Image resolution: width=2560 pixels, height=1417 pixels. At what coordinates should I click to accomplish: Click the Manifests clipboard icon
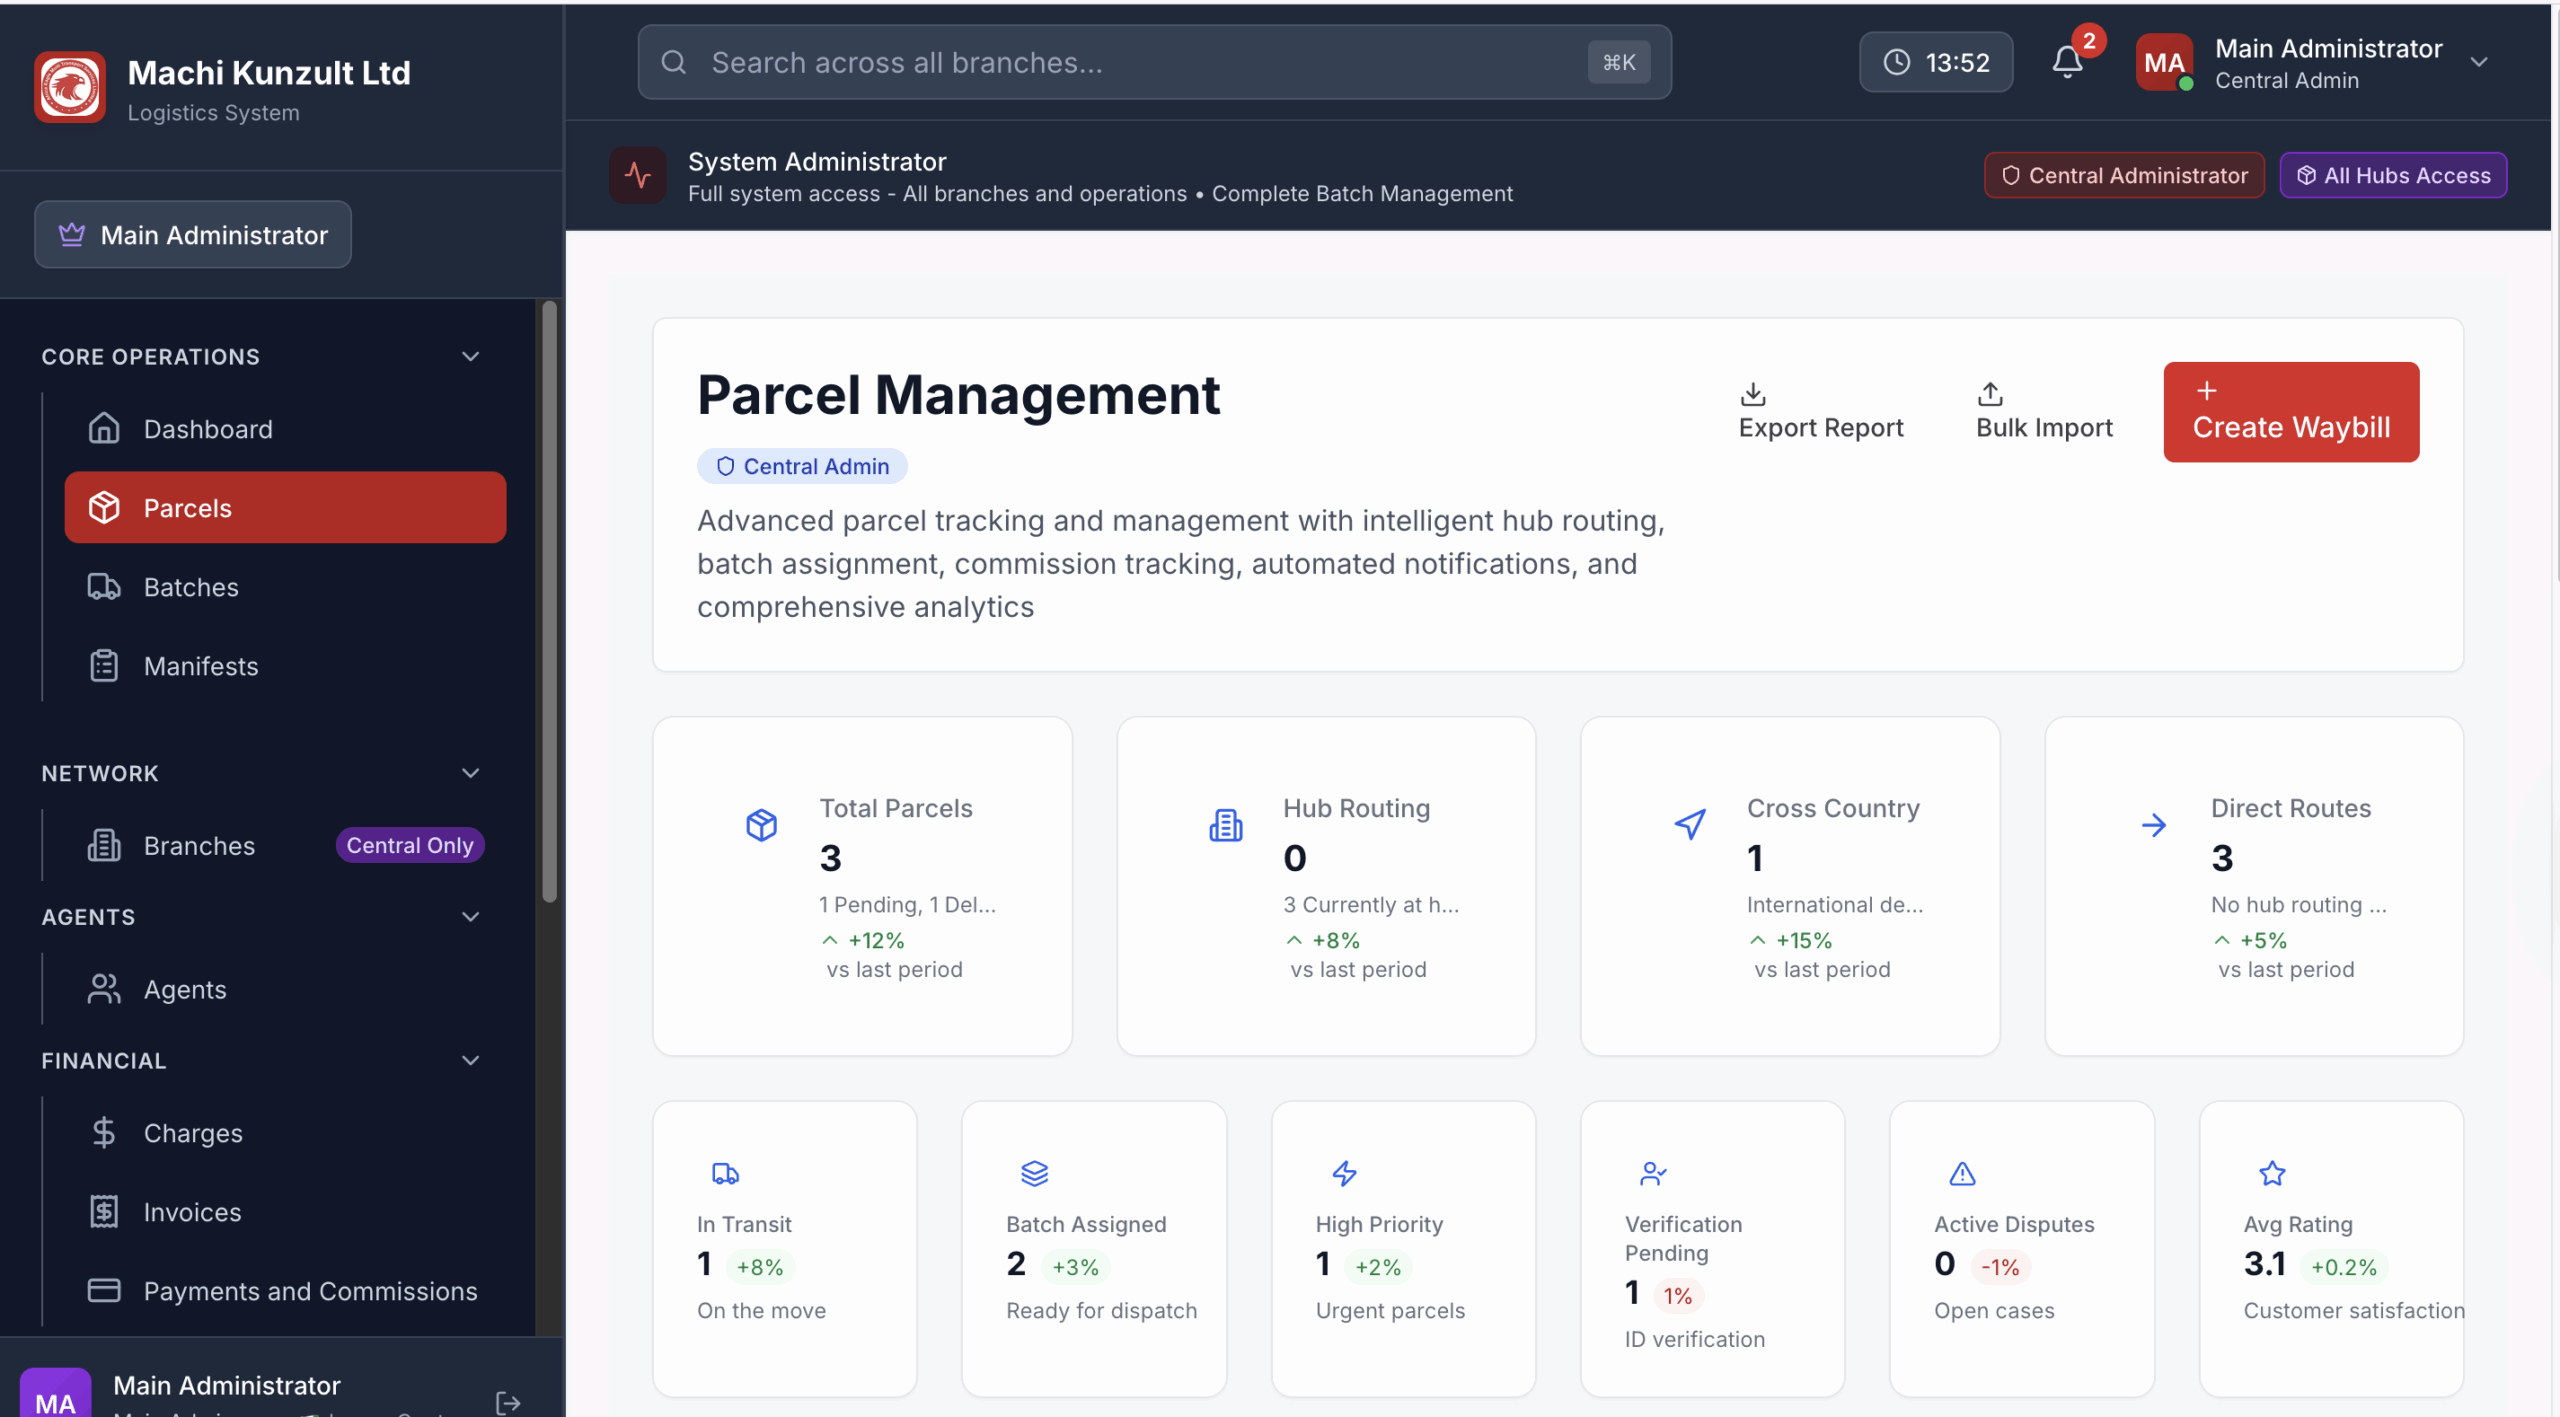[x=104, y=666]
